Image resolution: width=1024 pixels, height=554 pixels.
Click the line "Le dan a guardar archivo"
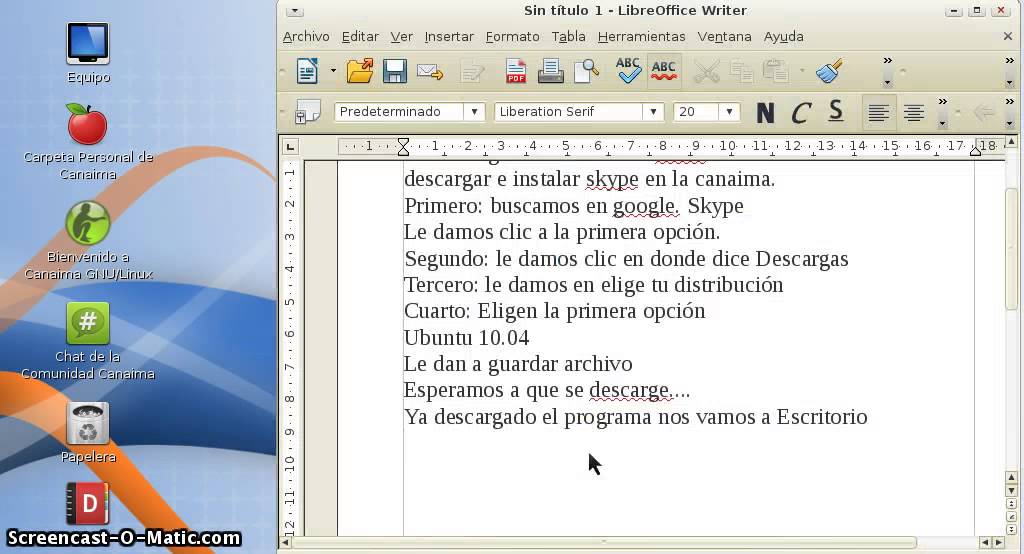(x=518, y=364)
